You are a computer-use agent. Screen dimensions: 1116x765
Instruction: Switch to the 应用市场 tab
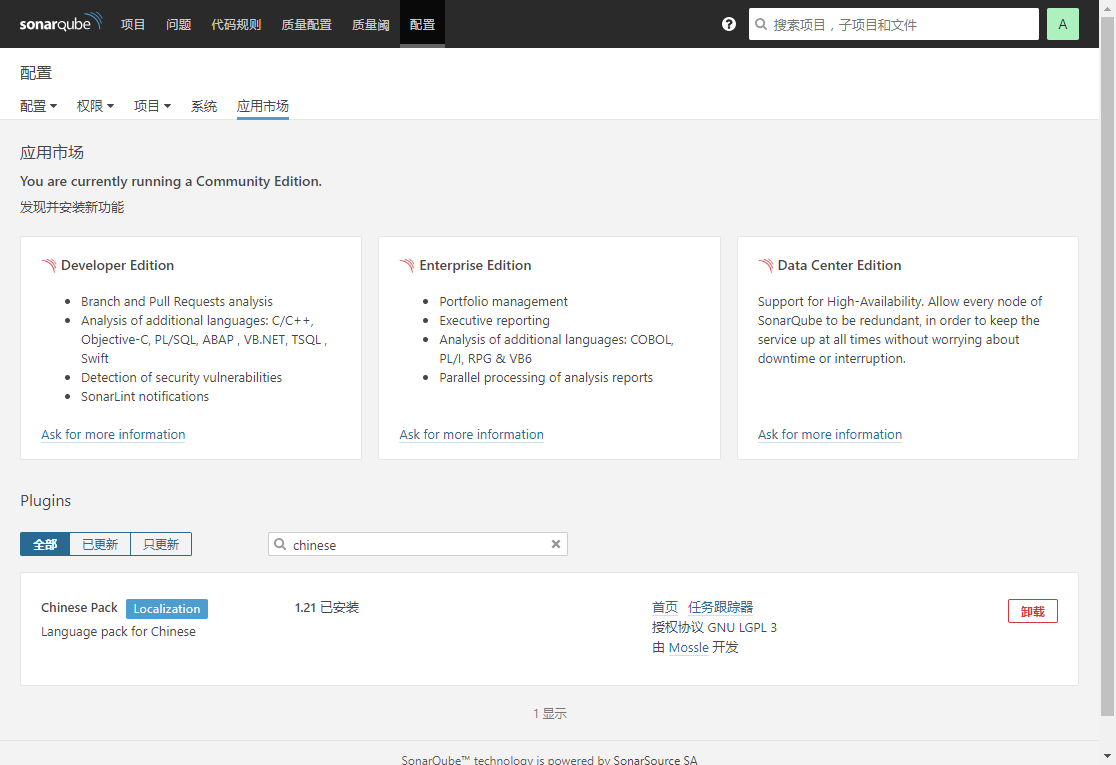(x=263, y=106)
